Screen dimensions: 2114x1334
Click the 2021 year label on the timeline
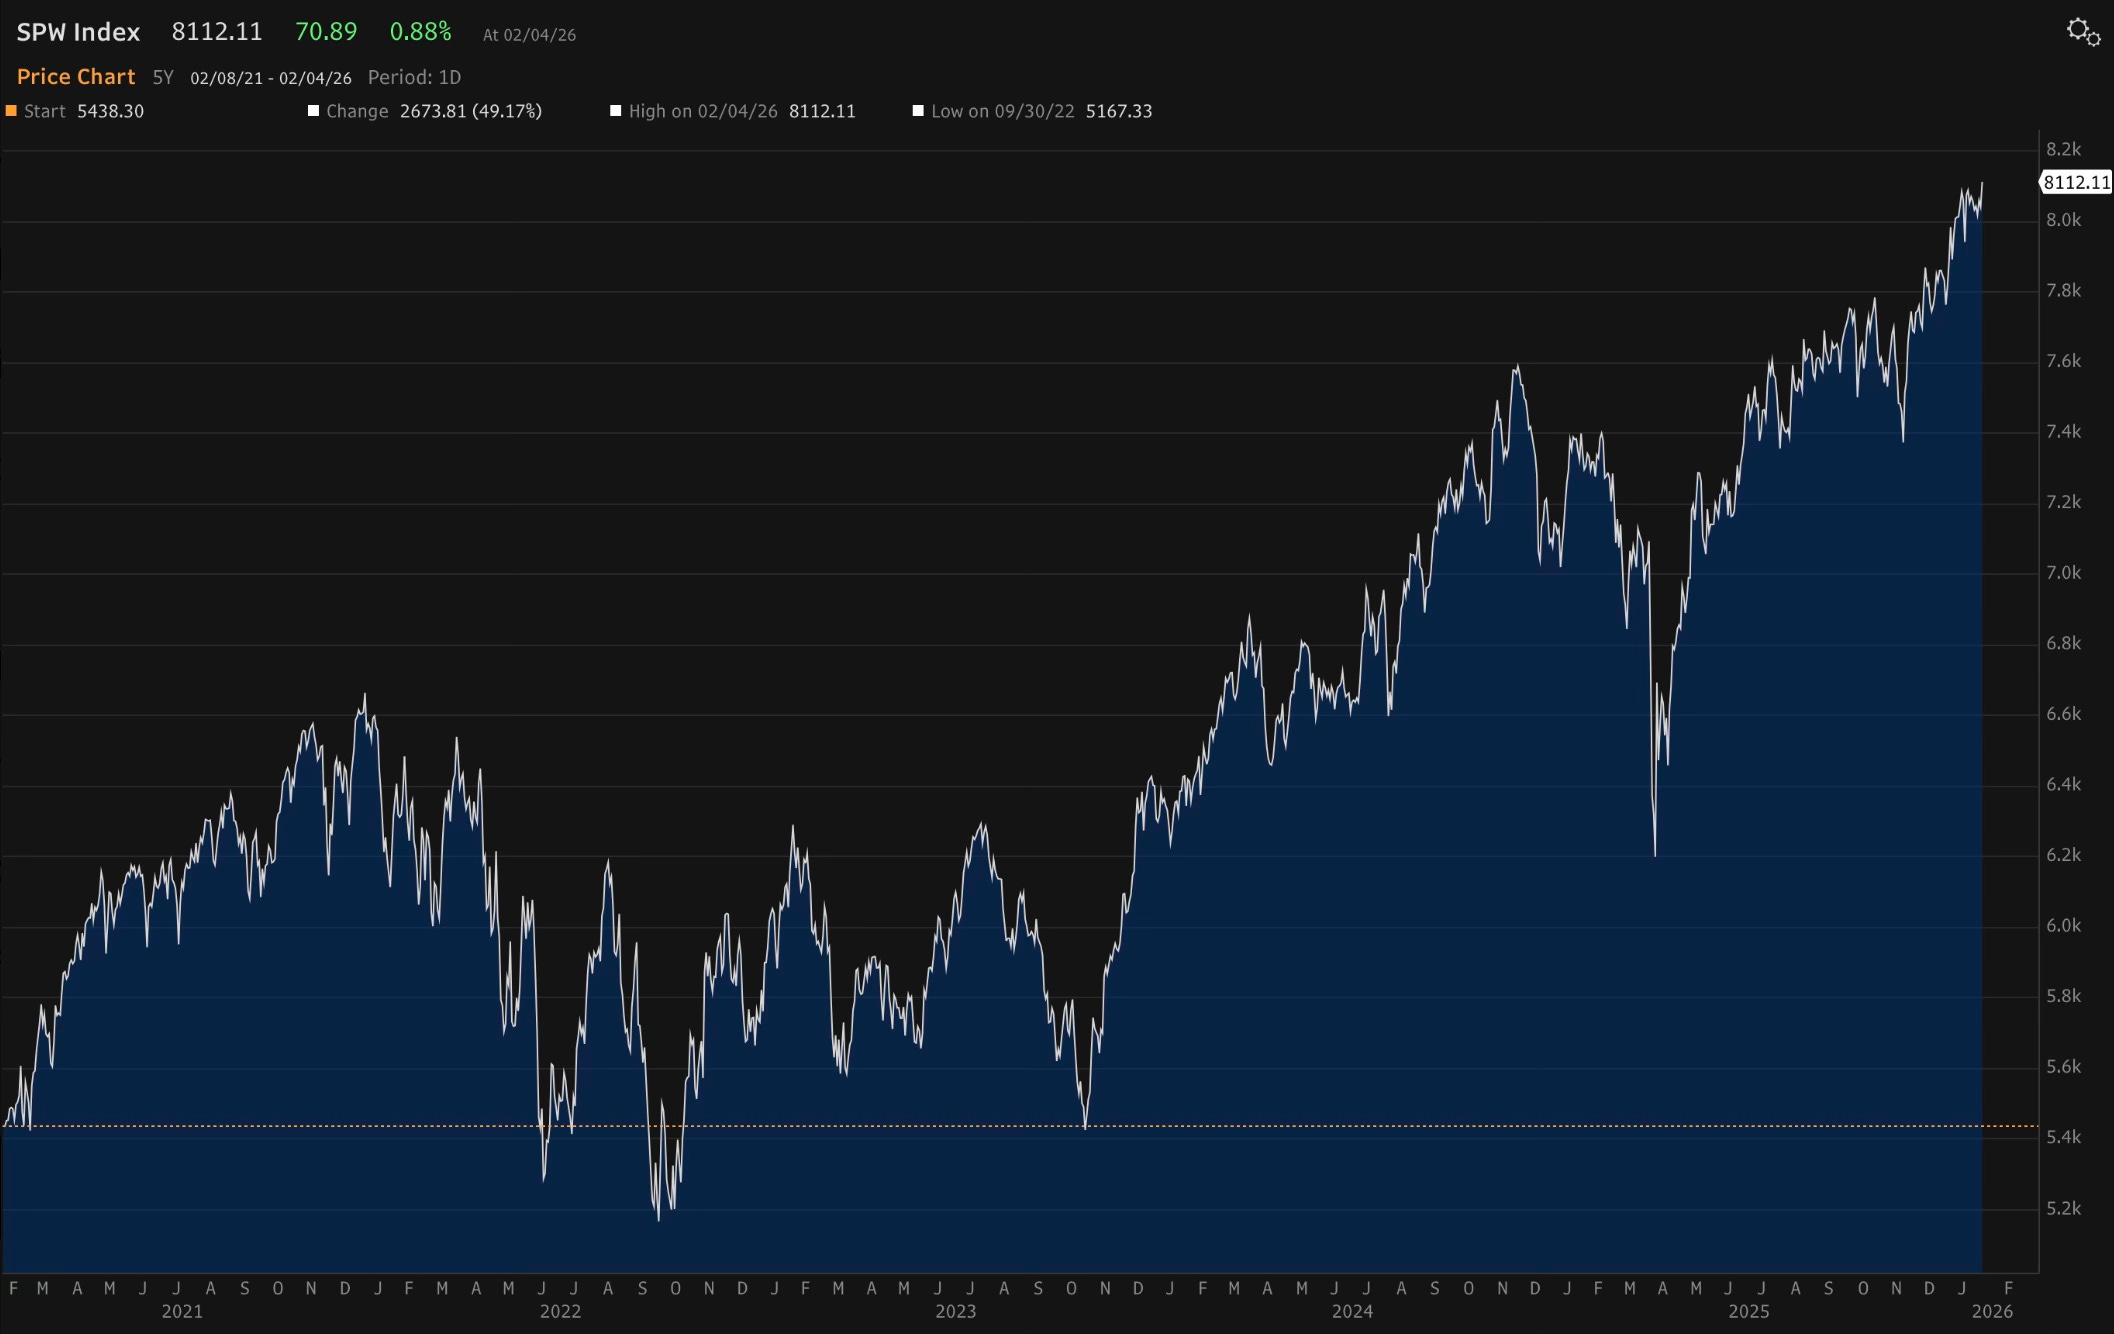(x=182, y=1311)
